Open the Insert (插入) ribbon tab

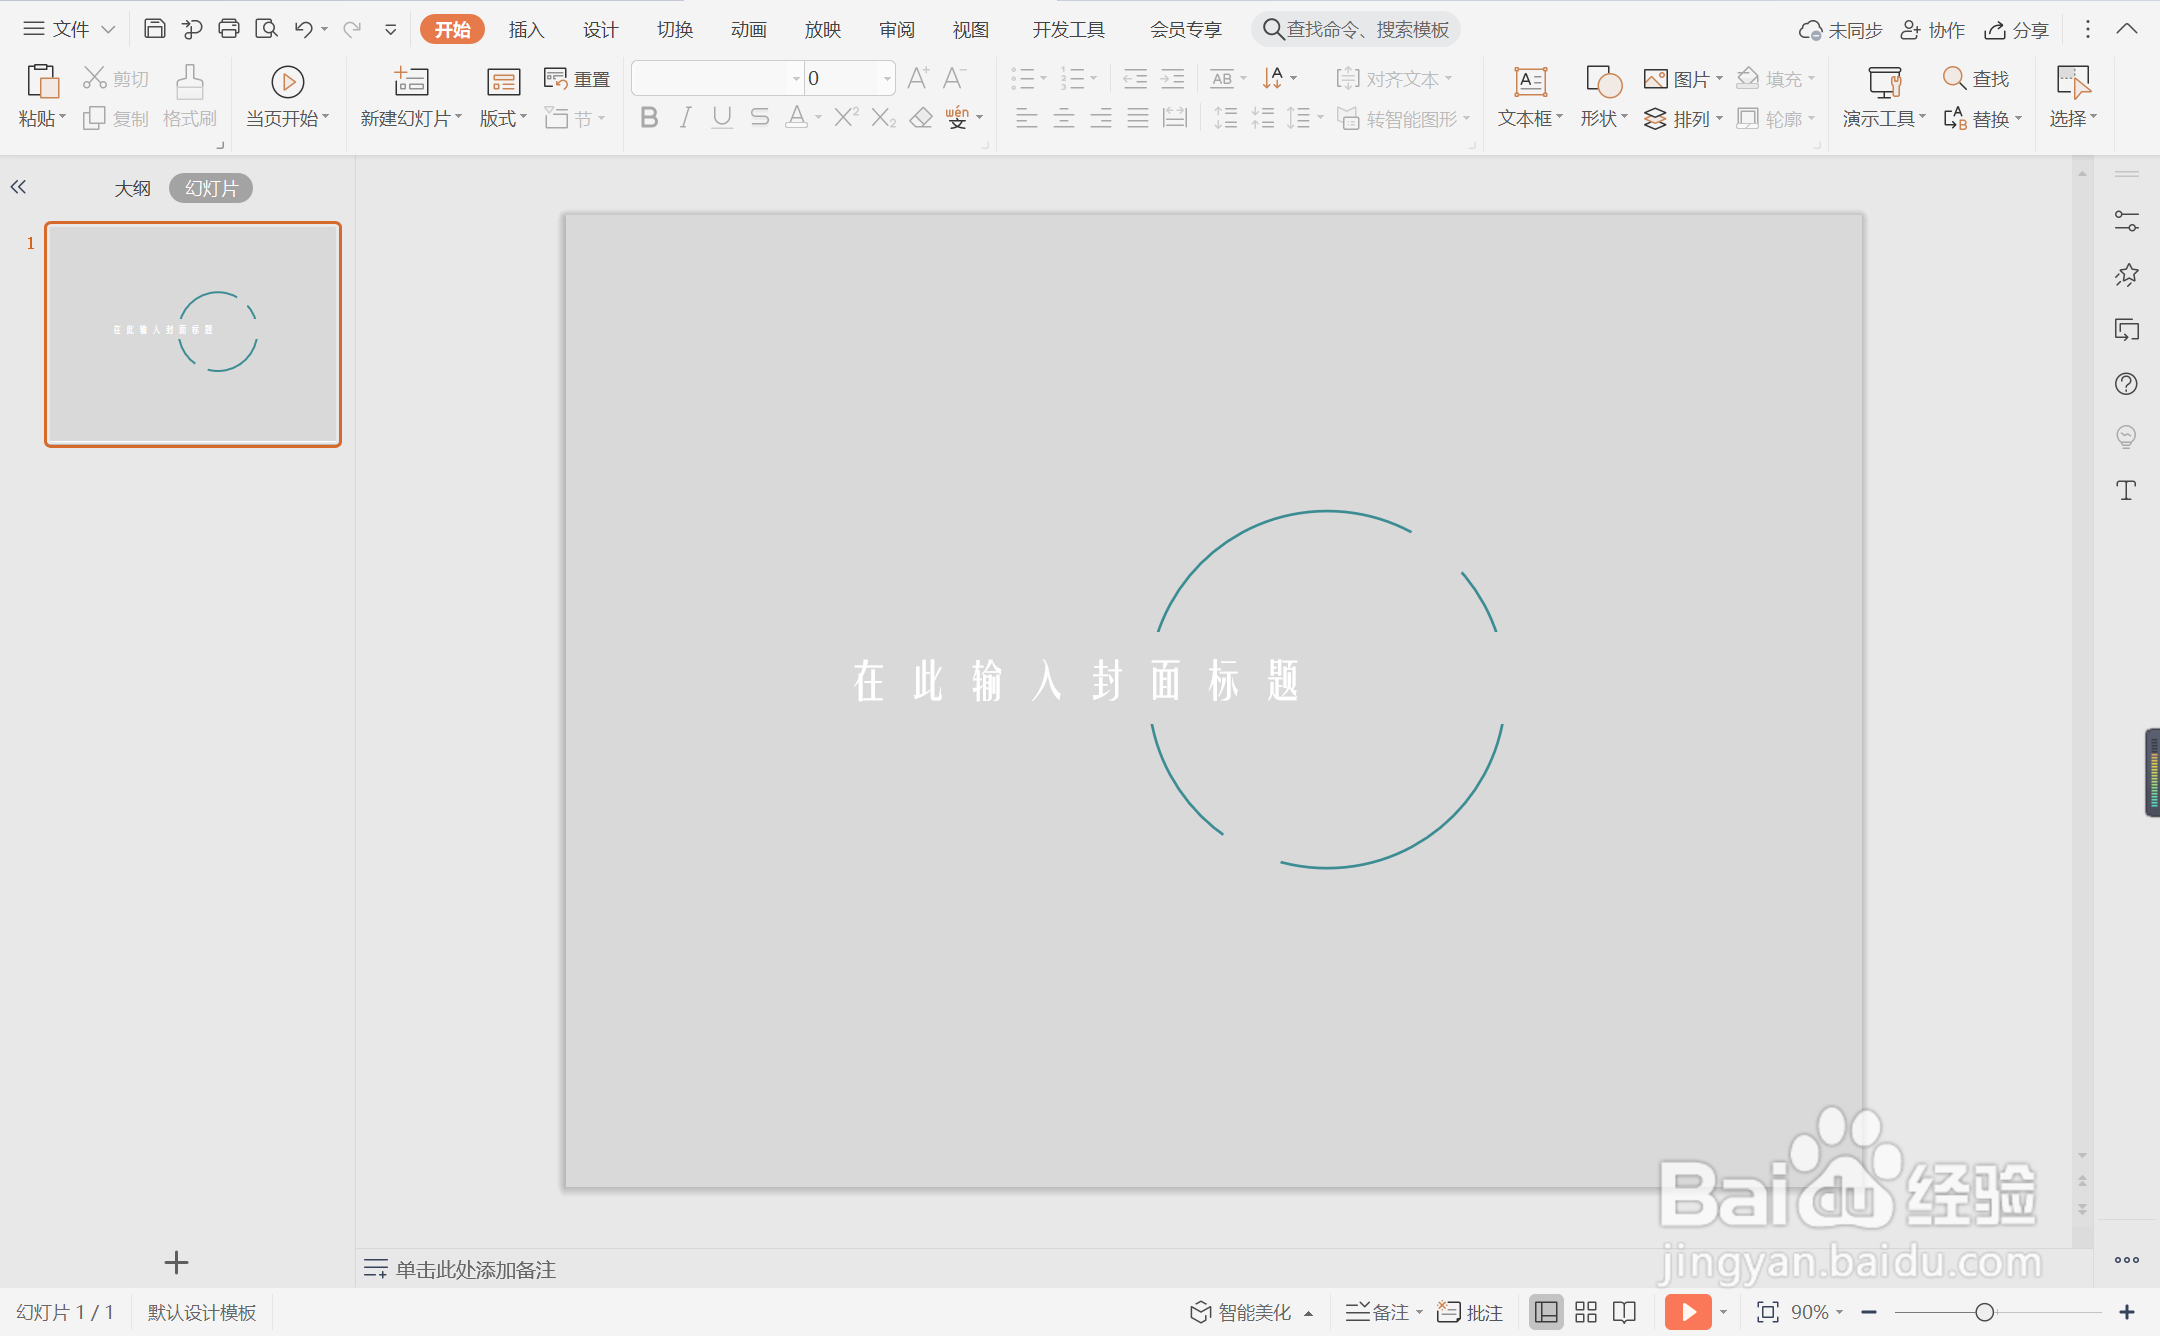(526, 29)
